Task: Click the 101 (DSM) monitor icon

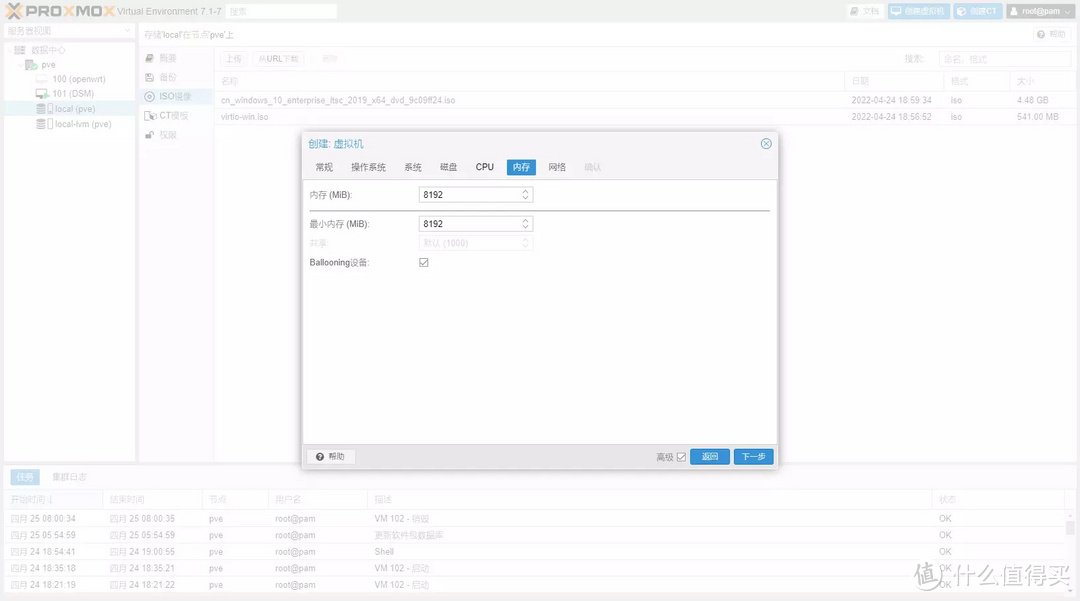Action: [x=42, y=94]
